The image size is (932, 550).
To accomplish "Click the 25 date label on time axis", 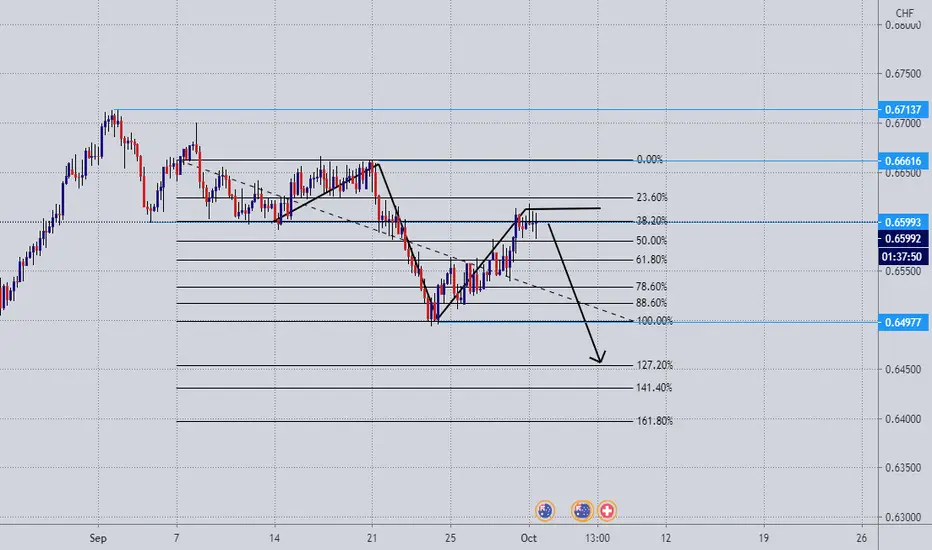I will click(451, 538).
